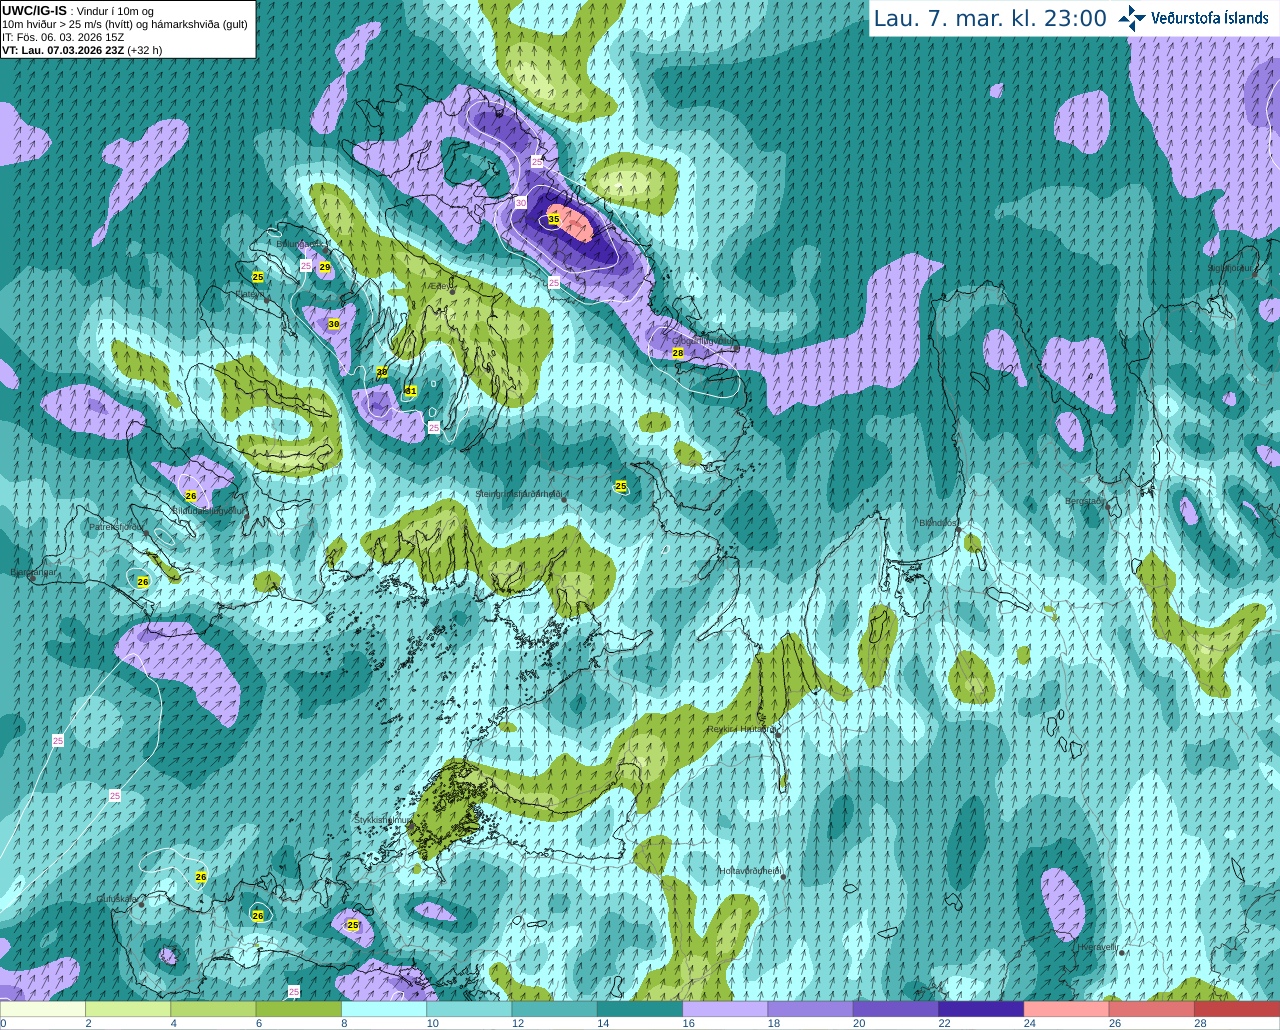The height and width of the screenshot is (1030, 1280).
Task: Click the yellow 28 gust marker near Gjögurflugvöllur
Action: pyautogui.click(x=678, y=353)
